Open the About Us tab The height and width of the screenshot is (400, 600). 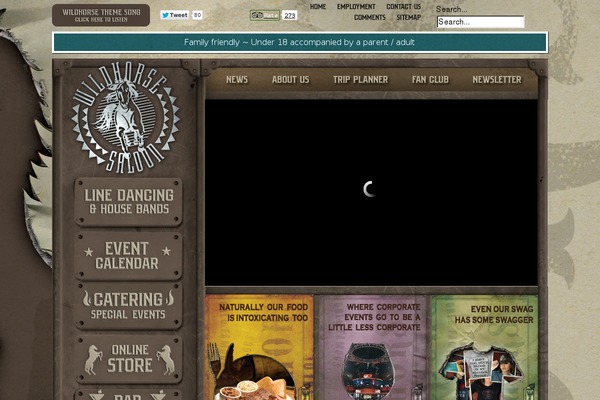(x=290, y=80)
